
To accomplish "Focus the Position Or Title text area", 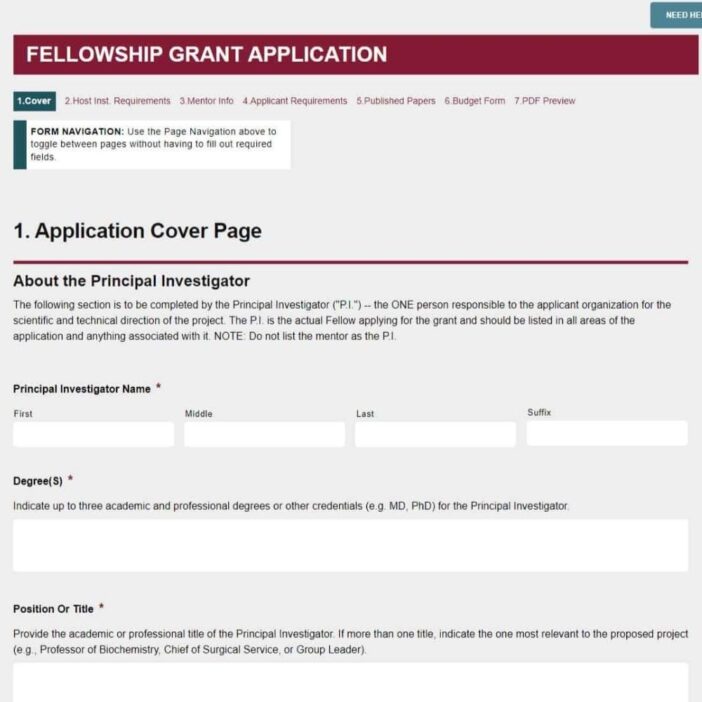I will [x=351, y=682].
